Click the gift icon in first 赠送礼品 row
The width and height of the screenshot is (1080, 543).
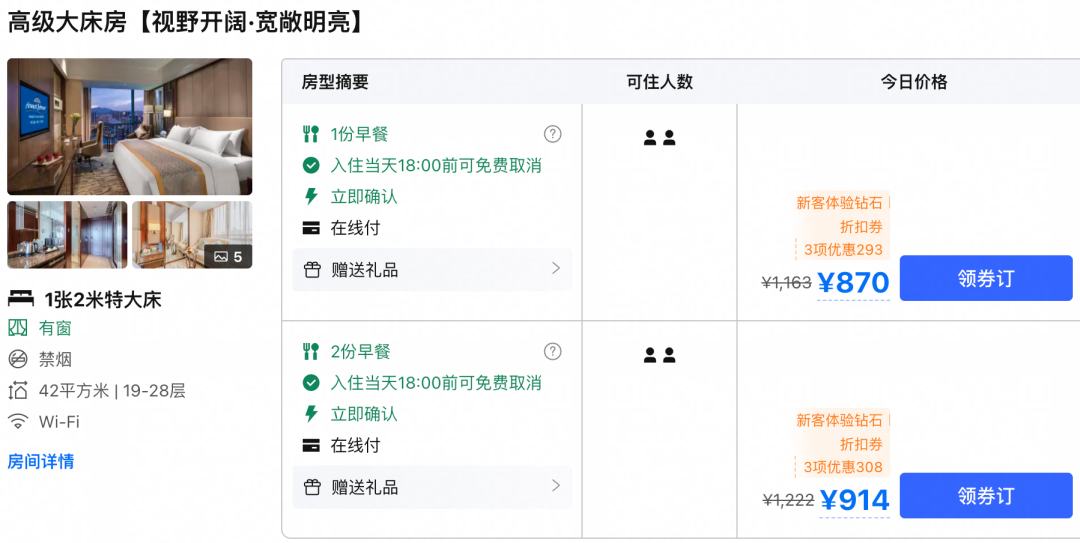pyautogui.click(x=312, y=269)
